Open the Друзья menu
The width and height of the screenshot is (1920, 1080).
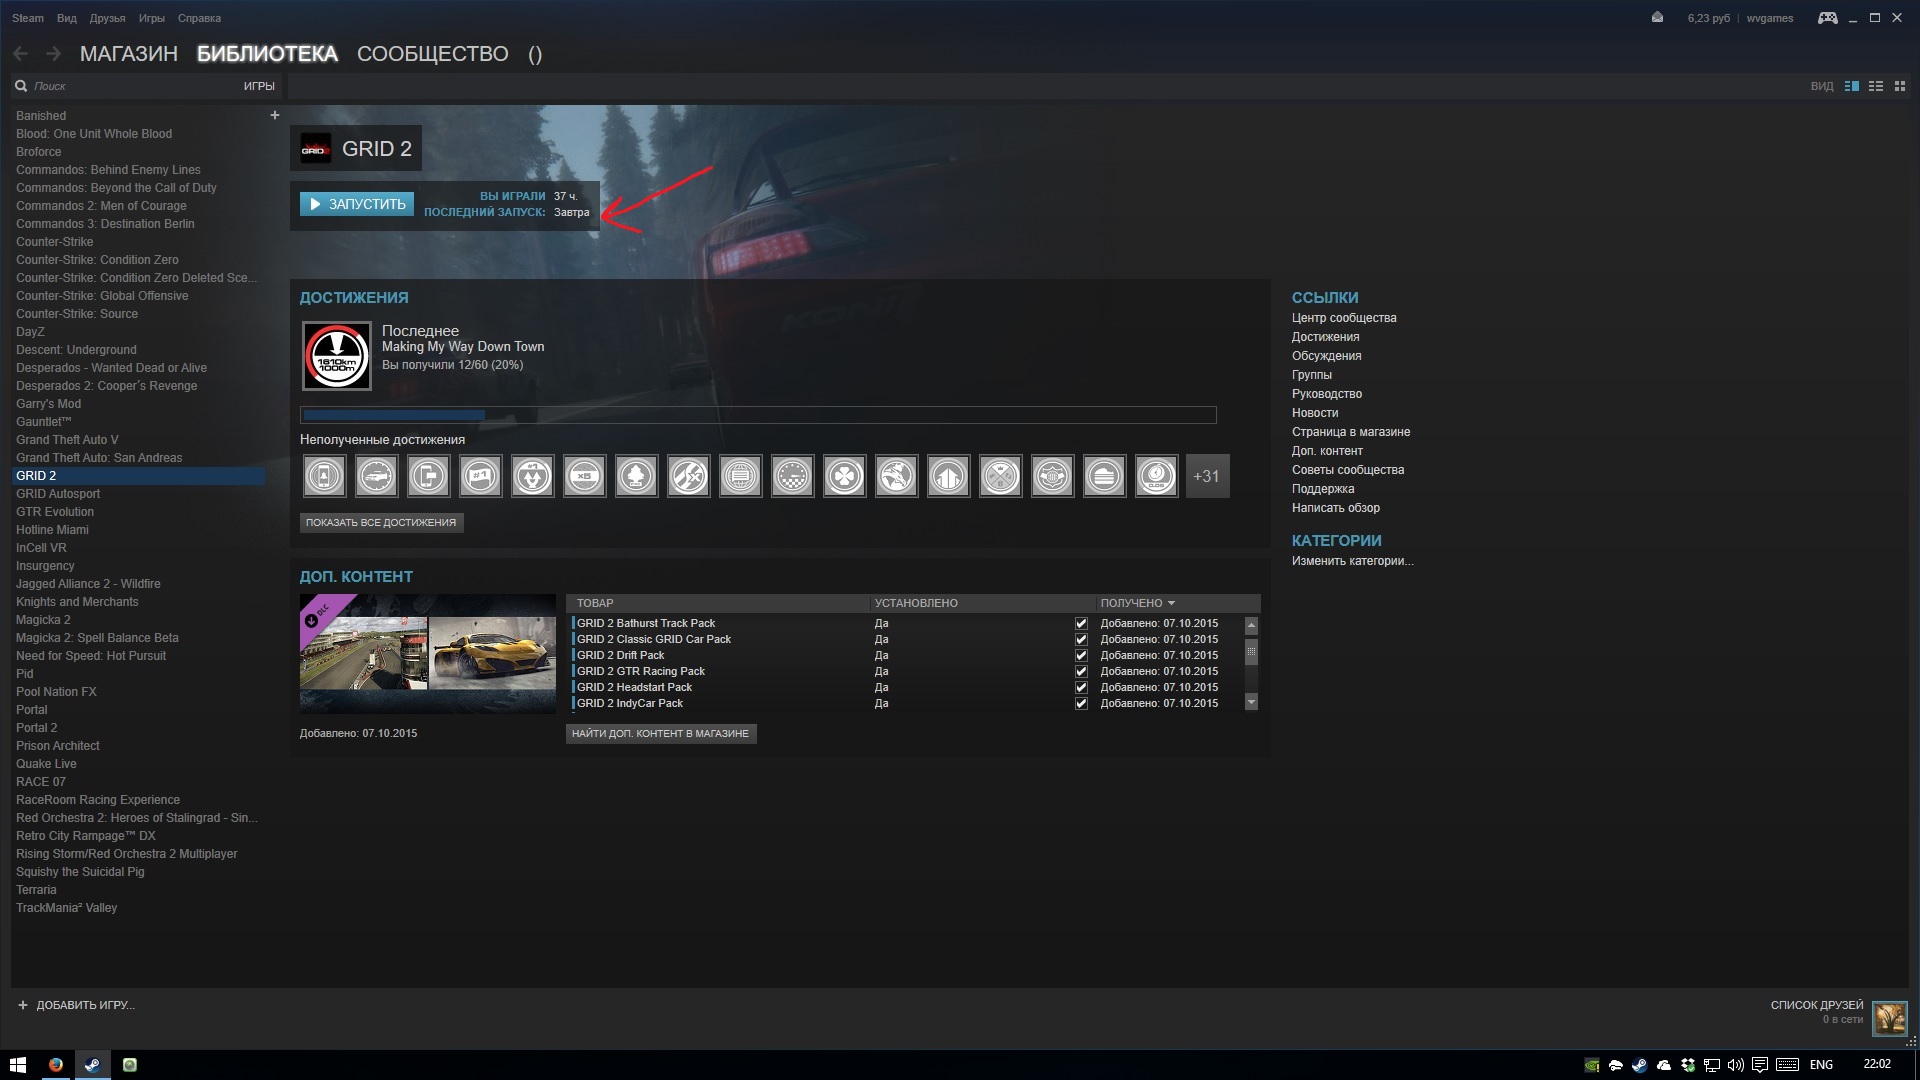[107, 18]
